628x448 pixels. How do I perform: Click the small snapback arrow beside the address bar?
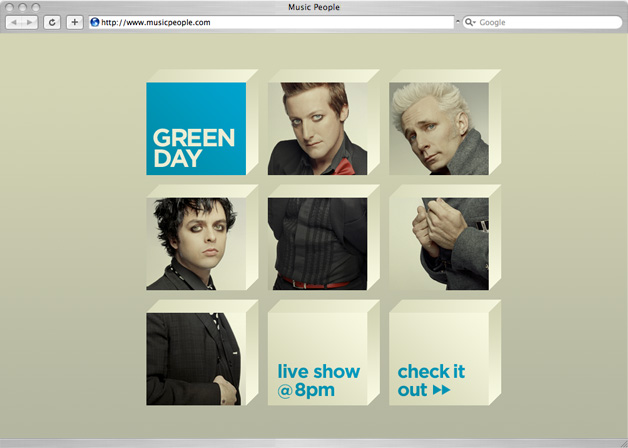pyautogui.click(x=458, y=22)
